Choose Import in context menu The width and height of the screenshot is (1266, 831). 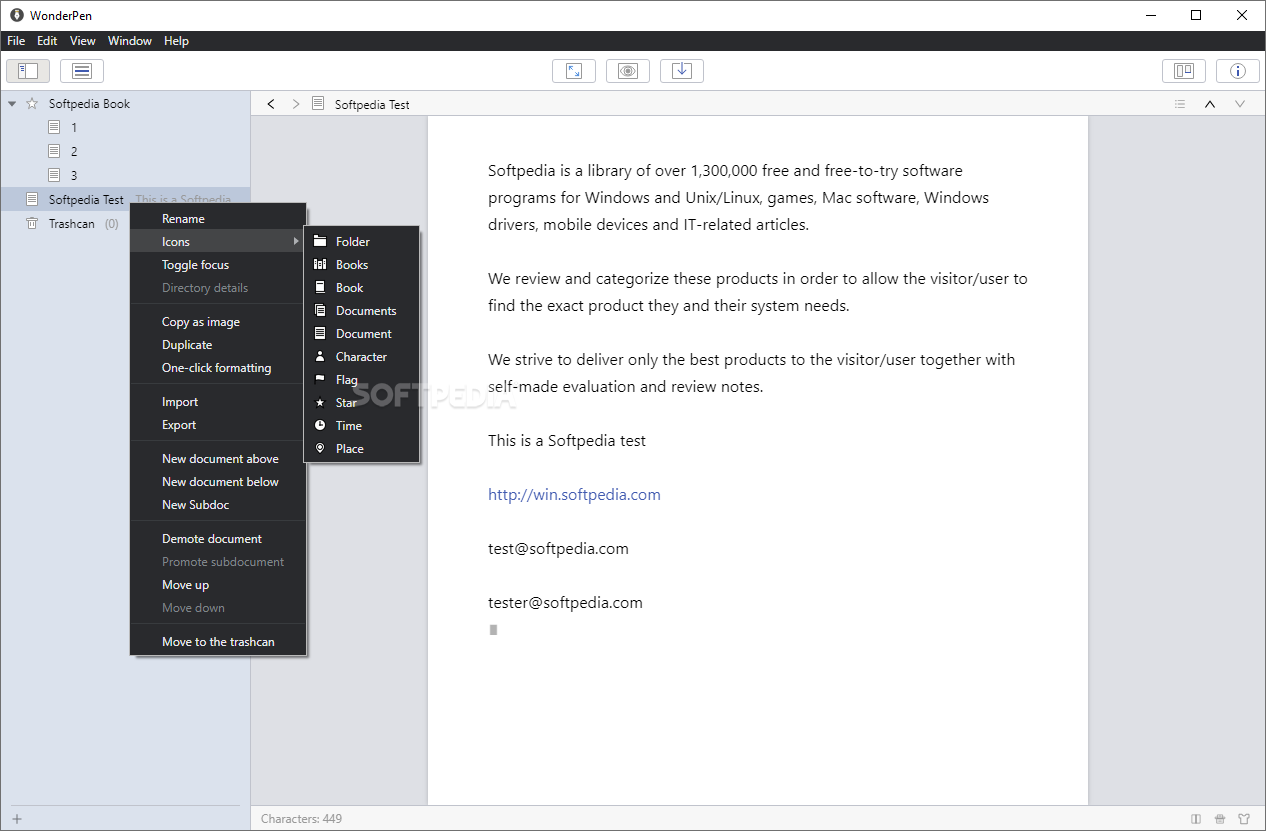218,401
